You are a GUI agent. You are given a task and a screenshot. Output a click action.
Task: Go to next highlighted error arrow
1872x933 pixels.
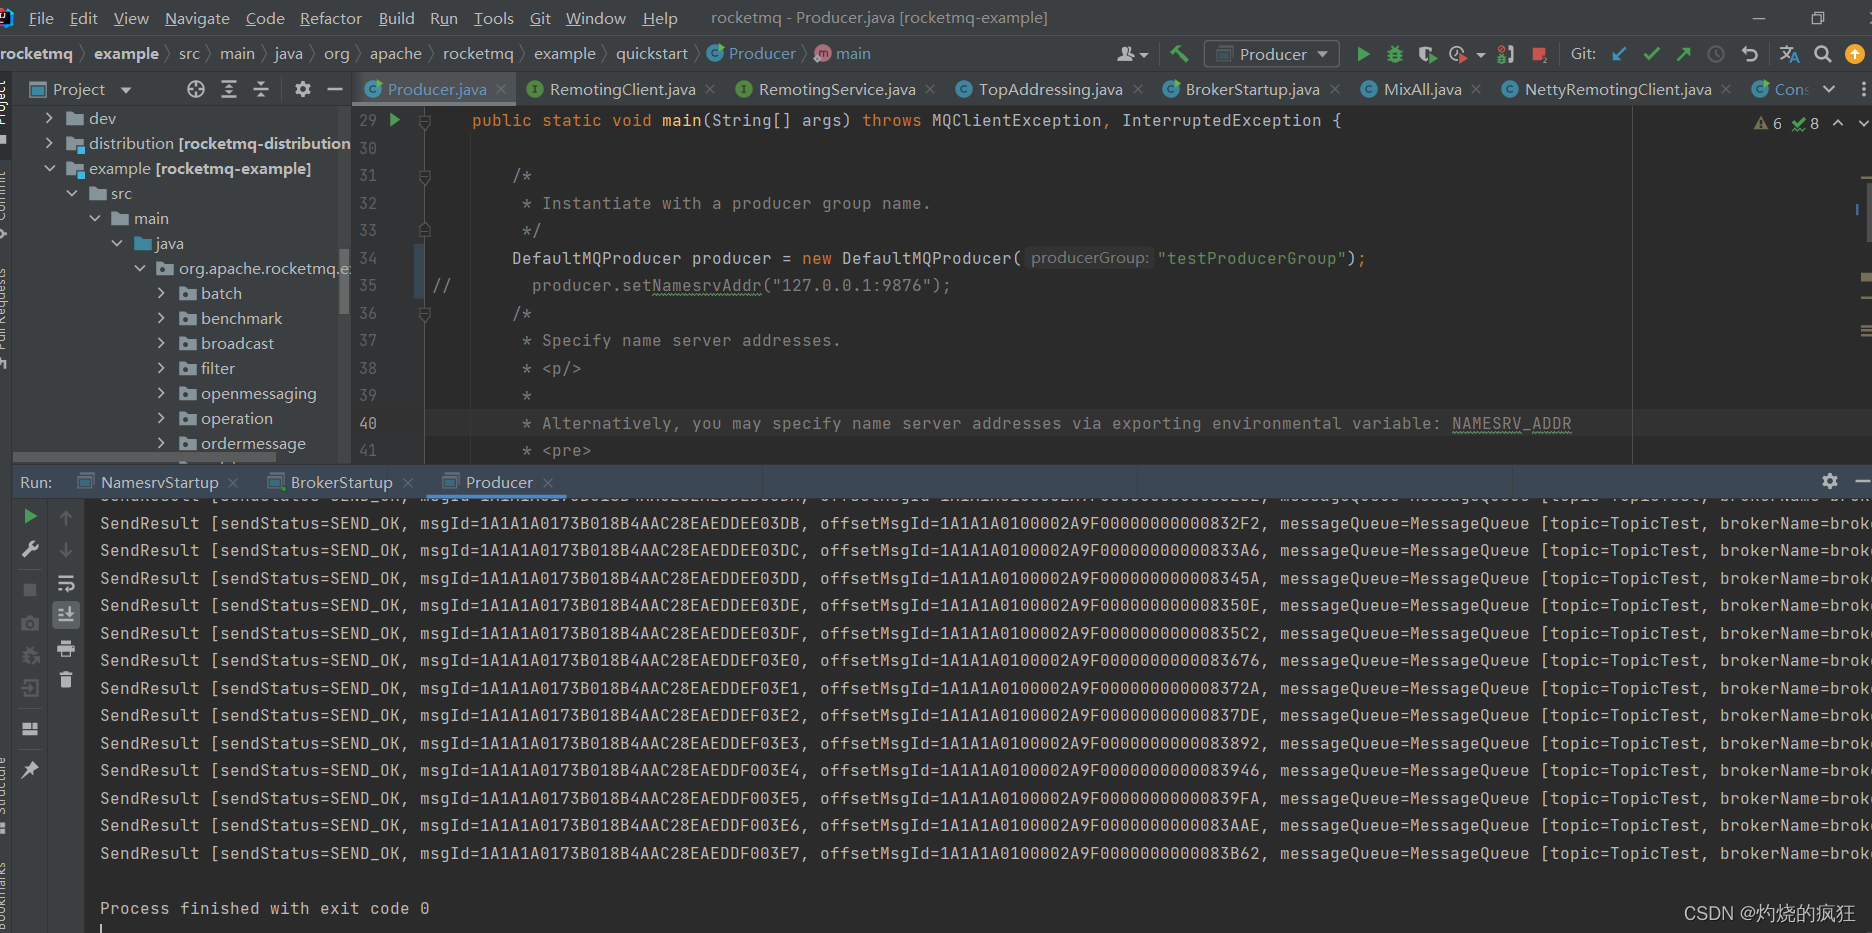tap(1863, 123)
